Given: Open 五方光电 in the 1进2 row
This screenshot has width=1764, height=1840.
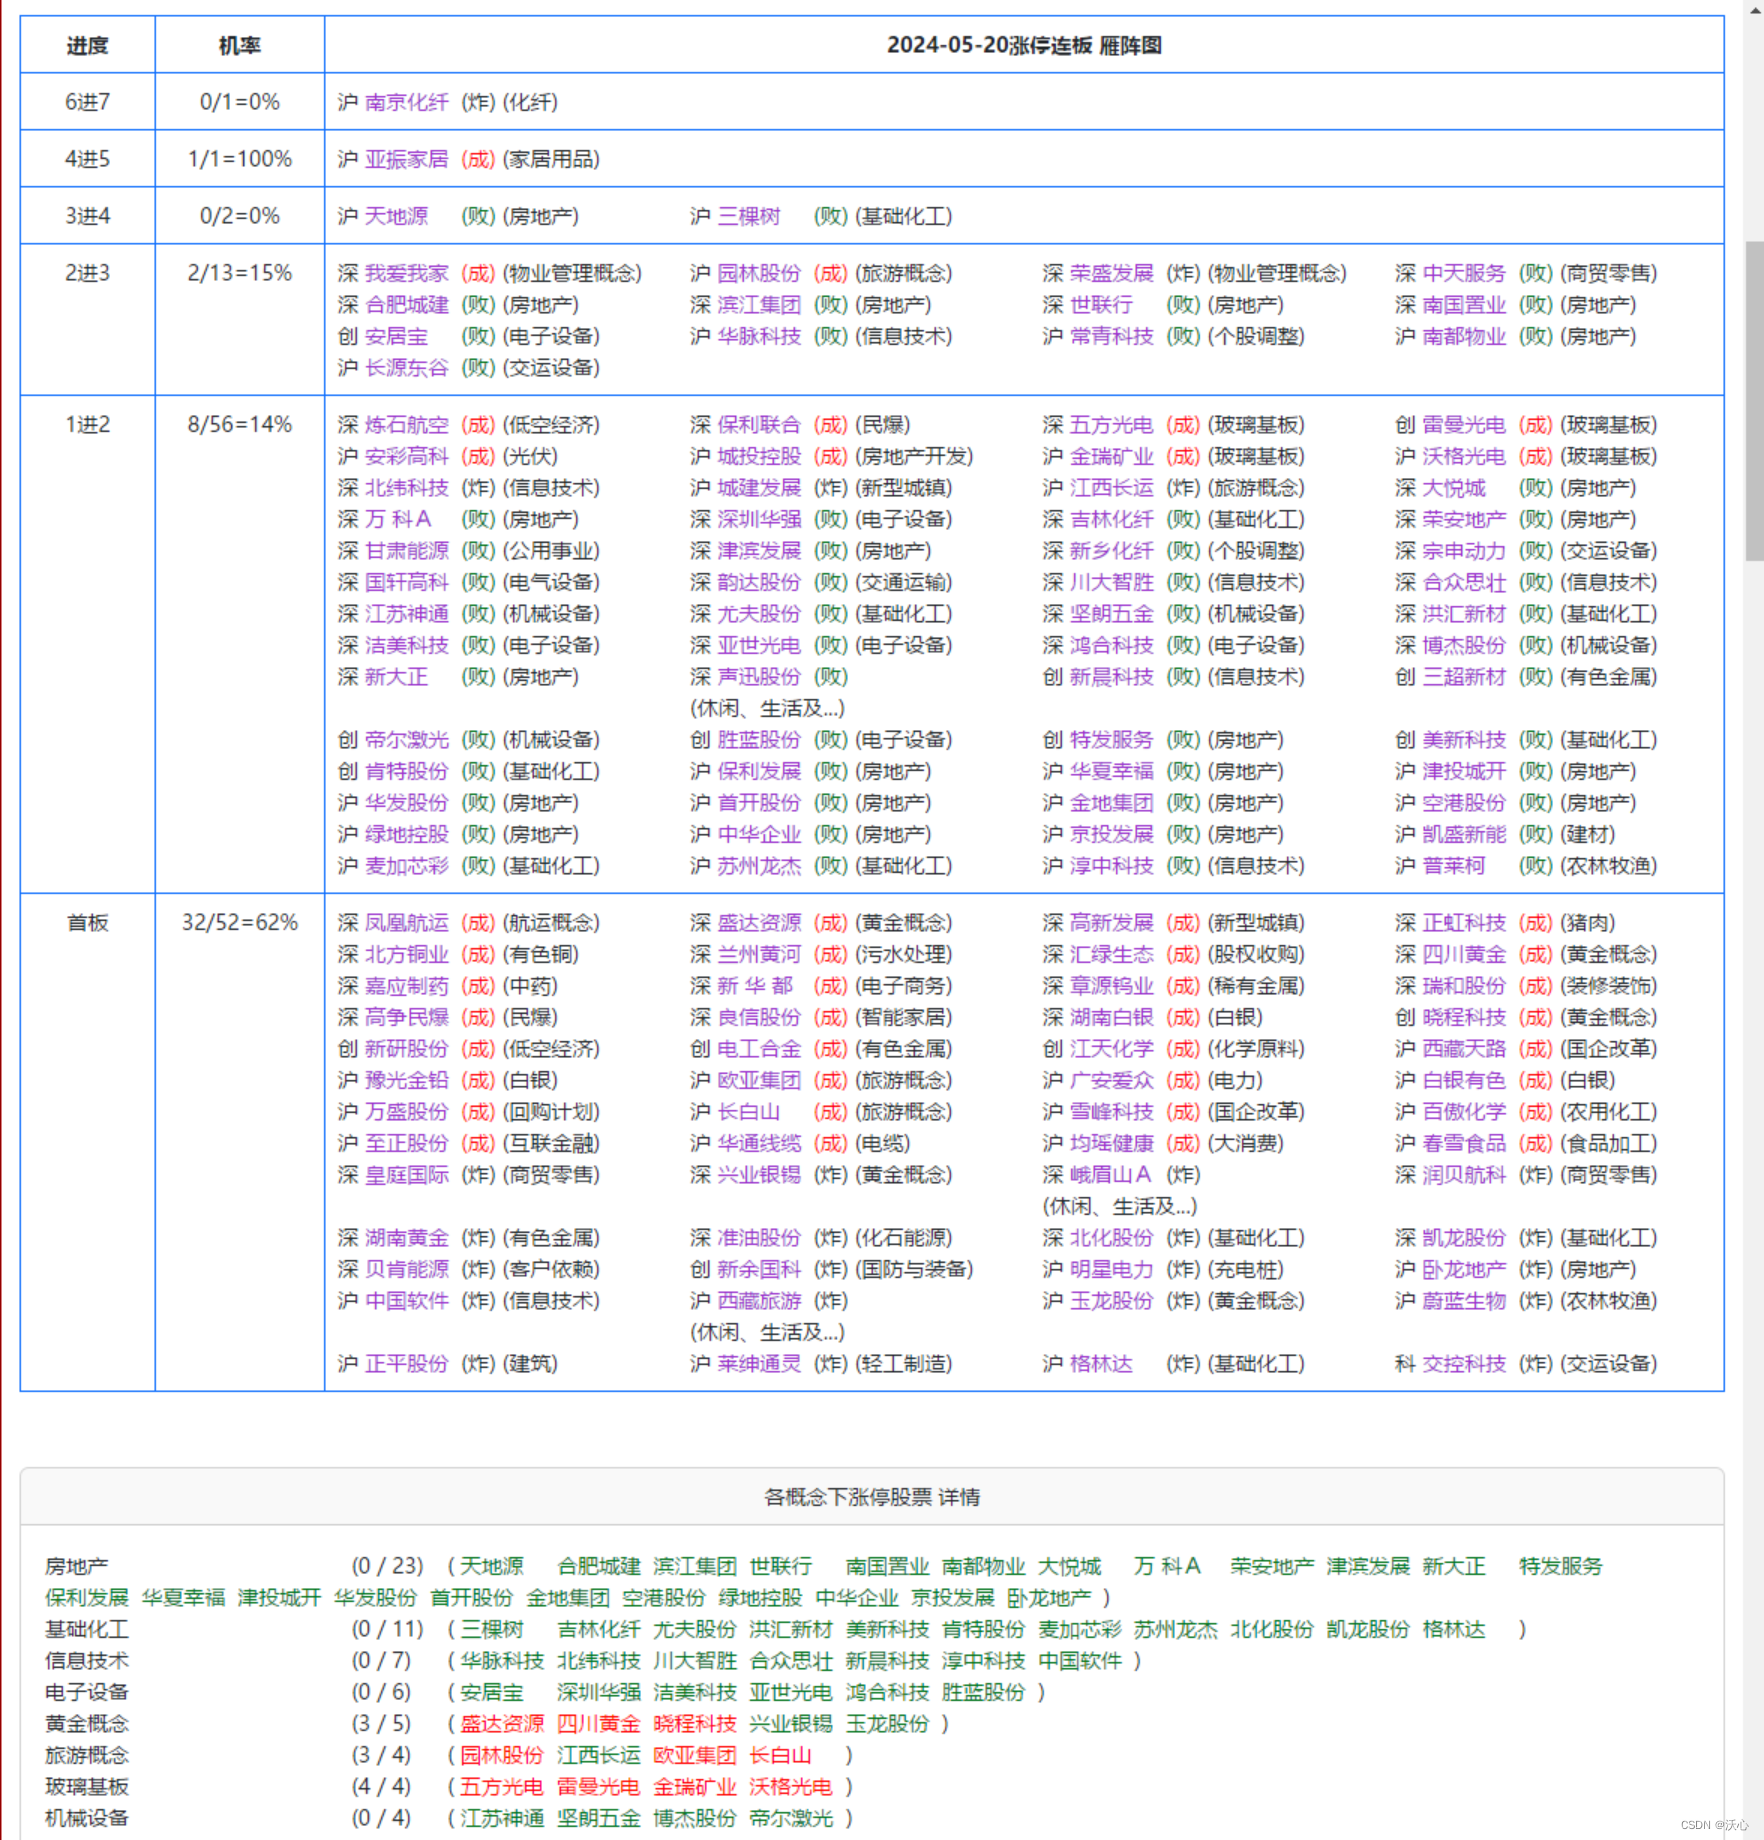Looking at the screenshot, I should [x=1111, y=425].
